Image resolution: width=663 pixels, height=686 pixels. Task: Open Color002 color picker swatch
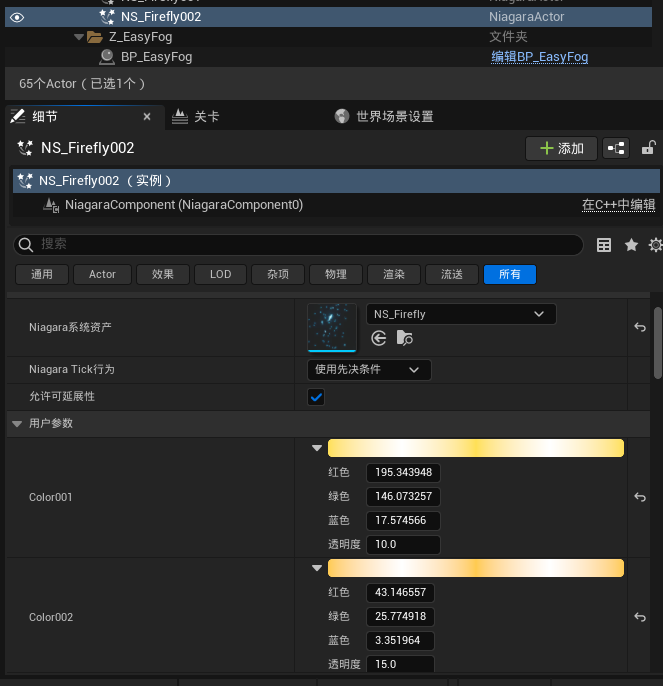pos(476,568)
